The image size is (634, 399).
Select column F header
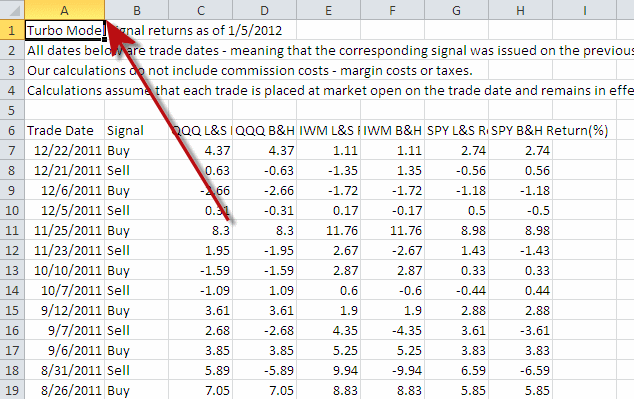tap(392, 10)
